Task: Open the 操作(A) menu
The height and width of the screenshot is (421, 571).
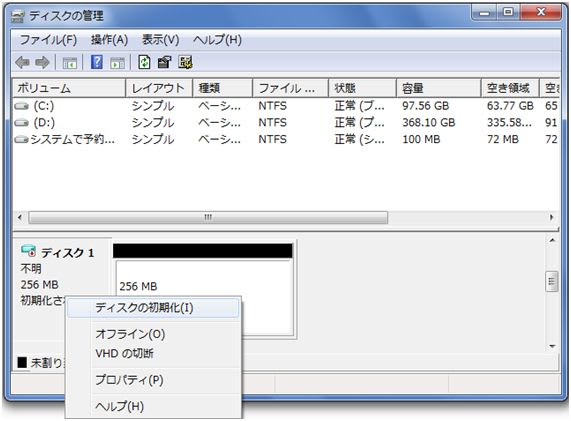Action: pyautogui.click(x=109, y=40)
